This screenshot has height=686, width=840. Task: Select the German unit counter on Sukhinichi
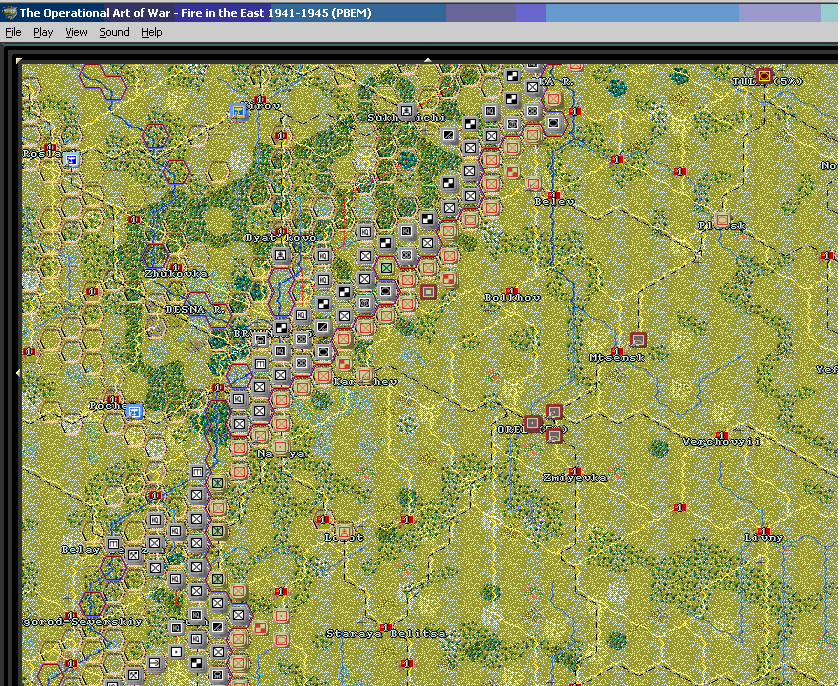coord(407,111)
